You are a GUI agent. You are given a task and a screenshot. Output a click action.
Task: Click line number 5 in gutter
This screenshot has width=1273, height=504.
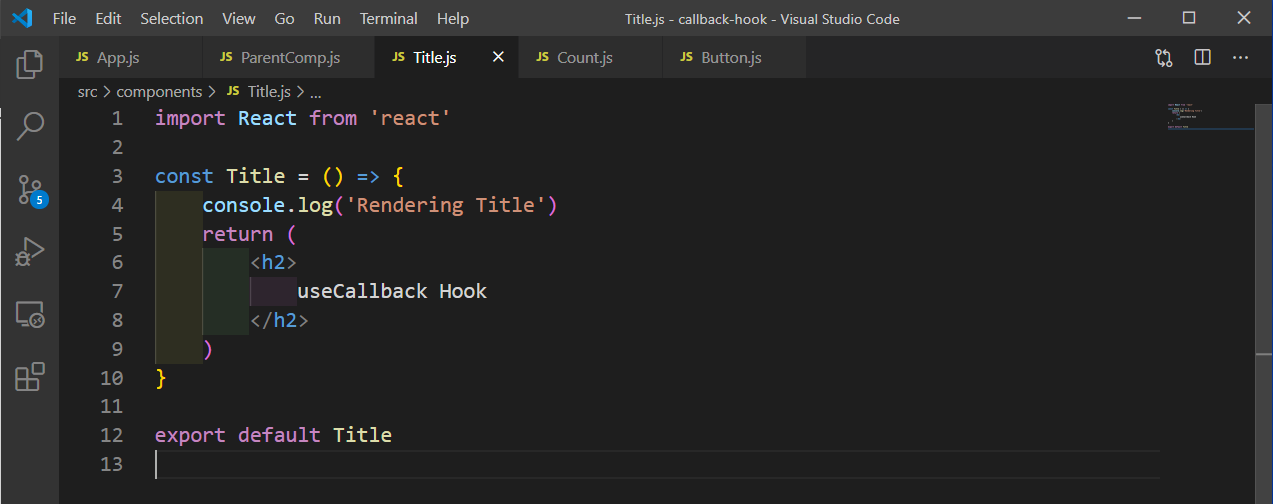pos(118,234)
